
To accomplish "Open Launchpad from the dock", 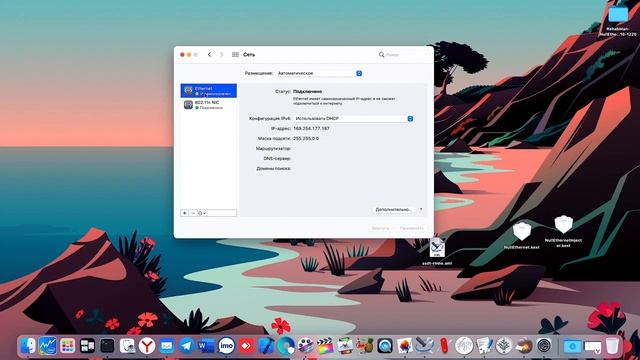I will coord(68,346).
